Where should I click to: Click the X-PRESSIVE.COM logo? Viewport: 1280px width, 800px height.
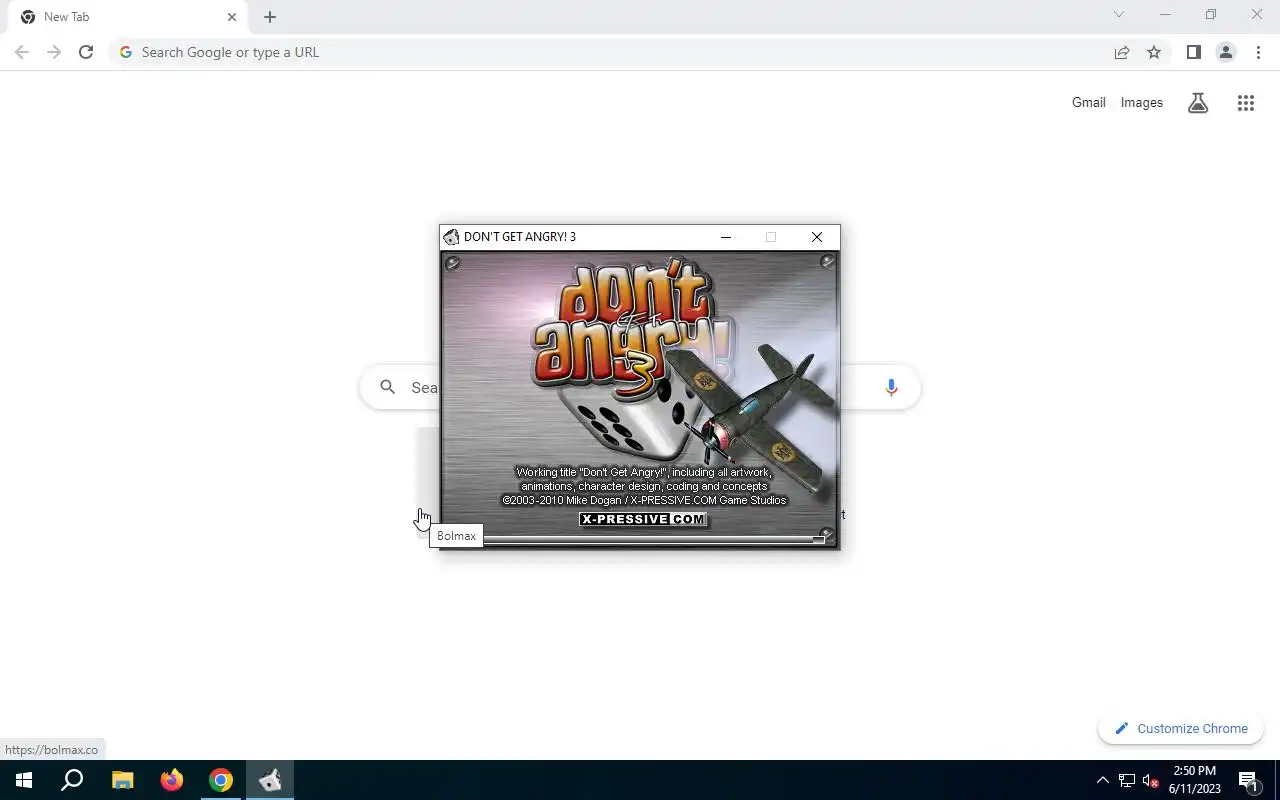[x=643, y=519]
